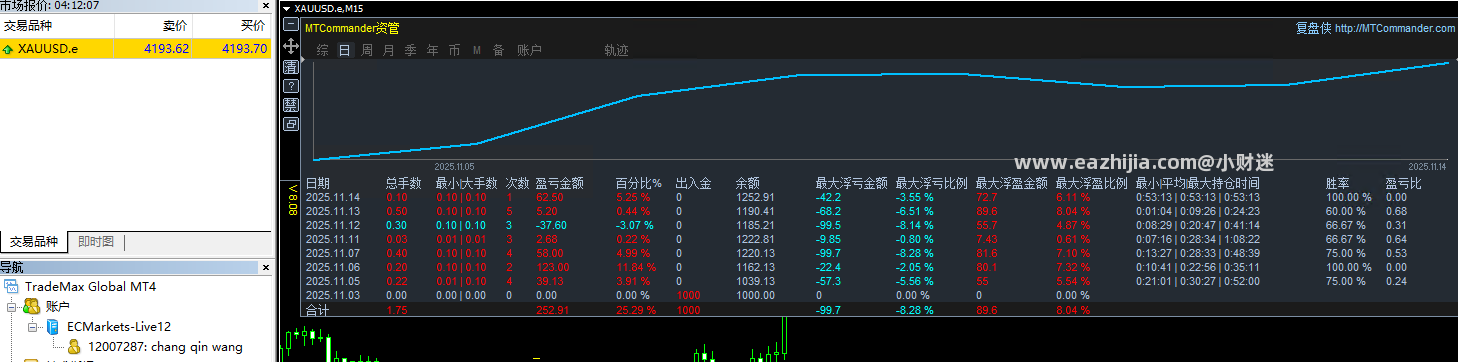Click the 余额 column header

748,184
